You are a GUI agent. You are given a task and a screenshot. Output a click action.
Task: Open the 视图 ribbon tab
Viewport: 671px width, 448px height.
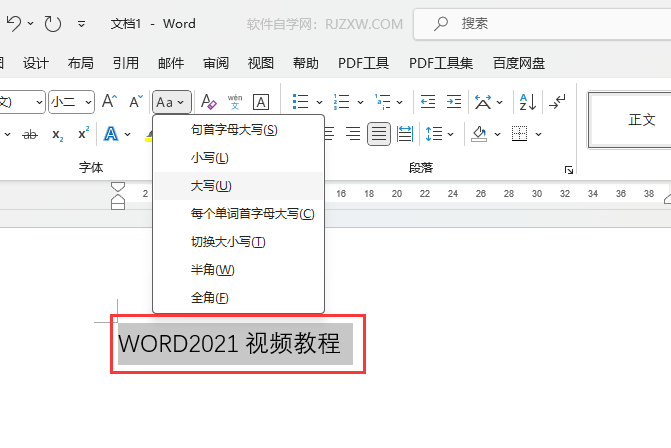[x=261, y=63]
